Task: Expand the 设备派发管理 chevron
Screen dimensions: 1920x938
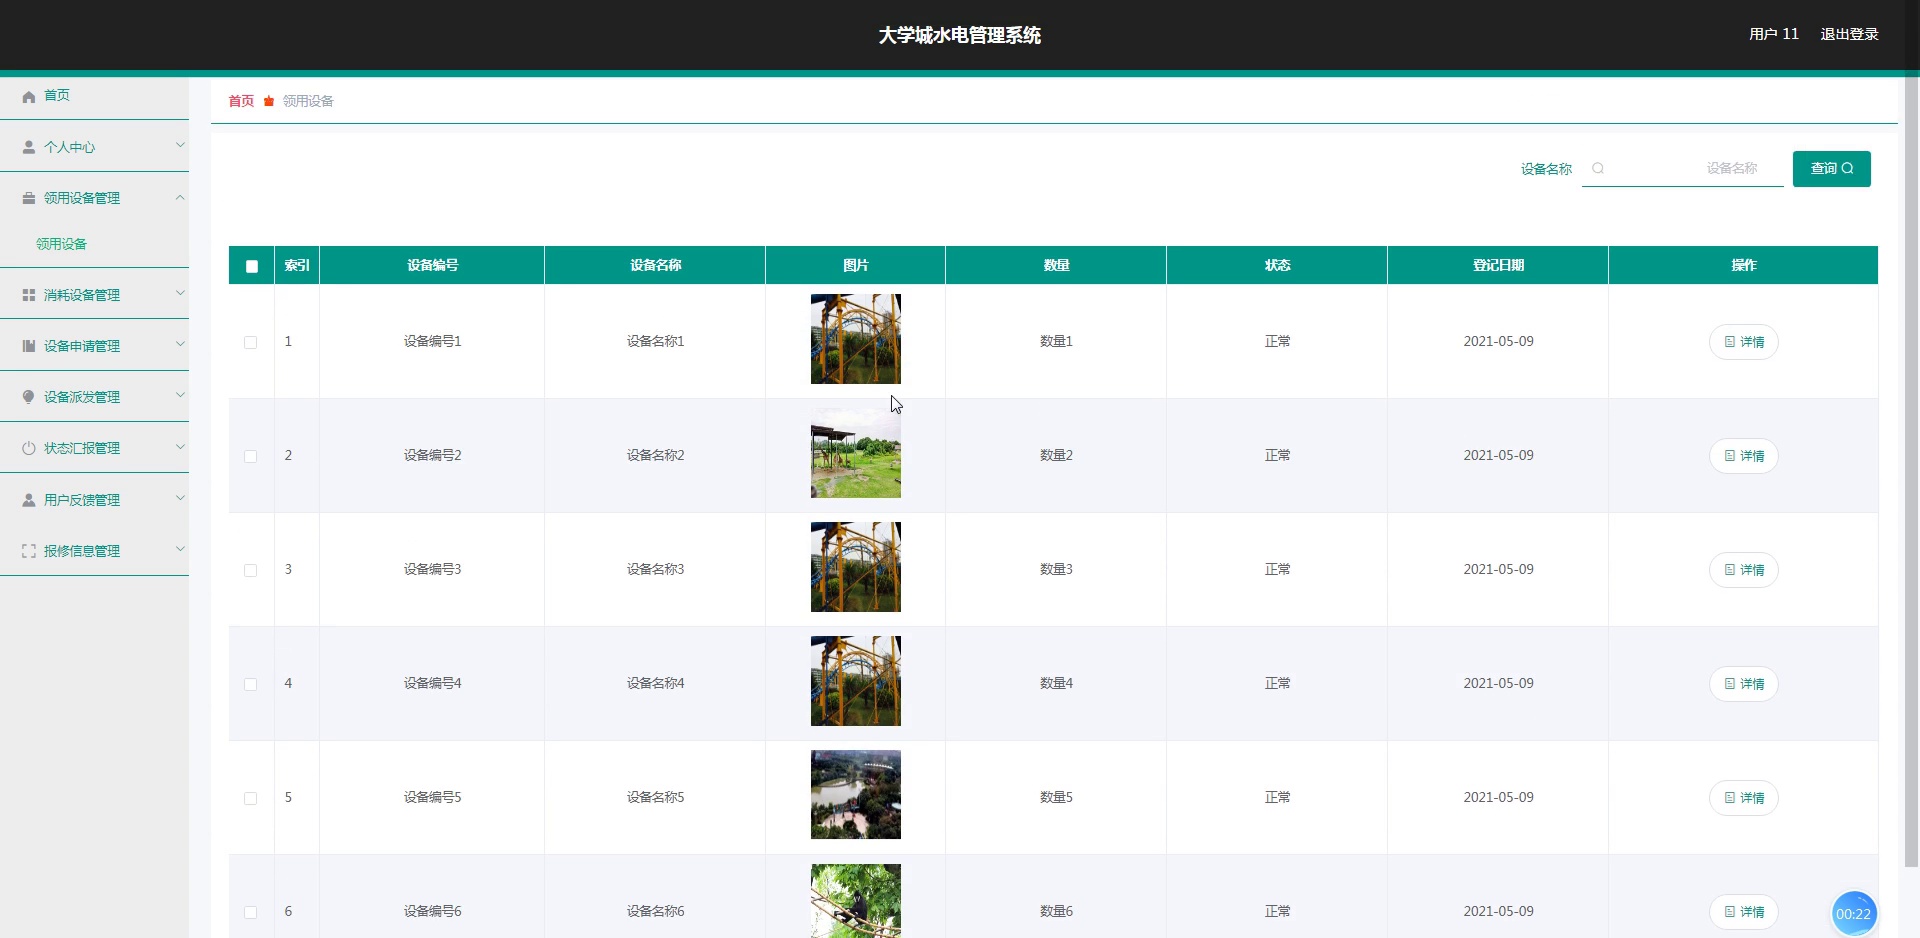Action: click(180, 395)
